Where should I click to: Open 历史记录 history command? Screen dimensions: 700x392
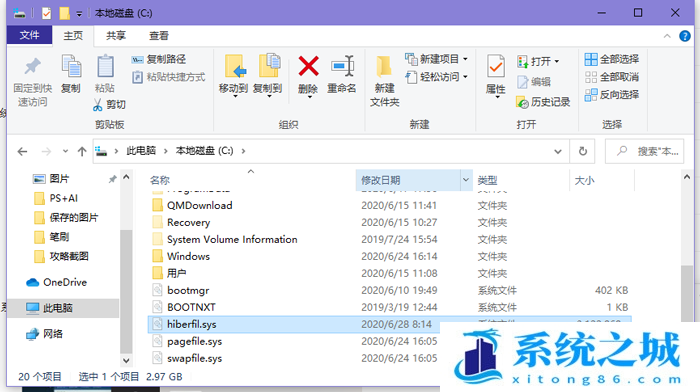coord(543,102)
